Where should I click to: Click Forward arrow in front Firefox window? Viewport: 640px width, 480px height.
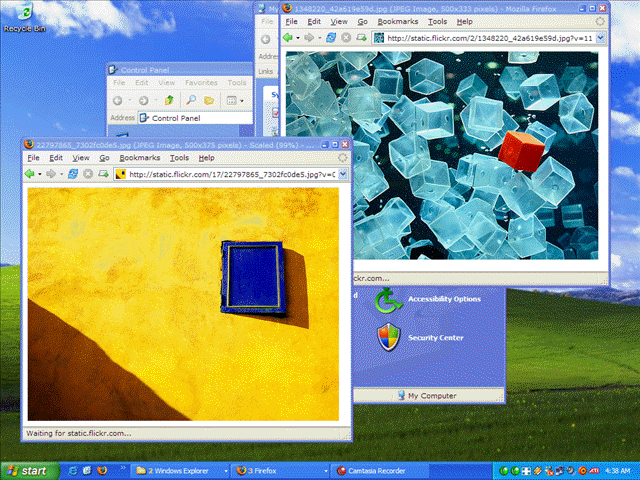[x=51, y=174]
